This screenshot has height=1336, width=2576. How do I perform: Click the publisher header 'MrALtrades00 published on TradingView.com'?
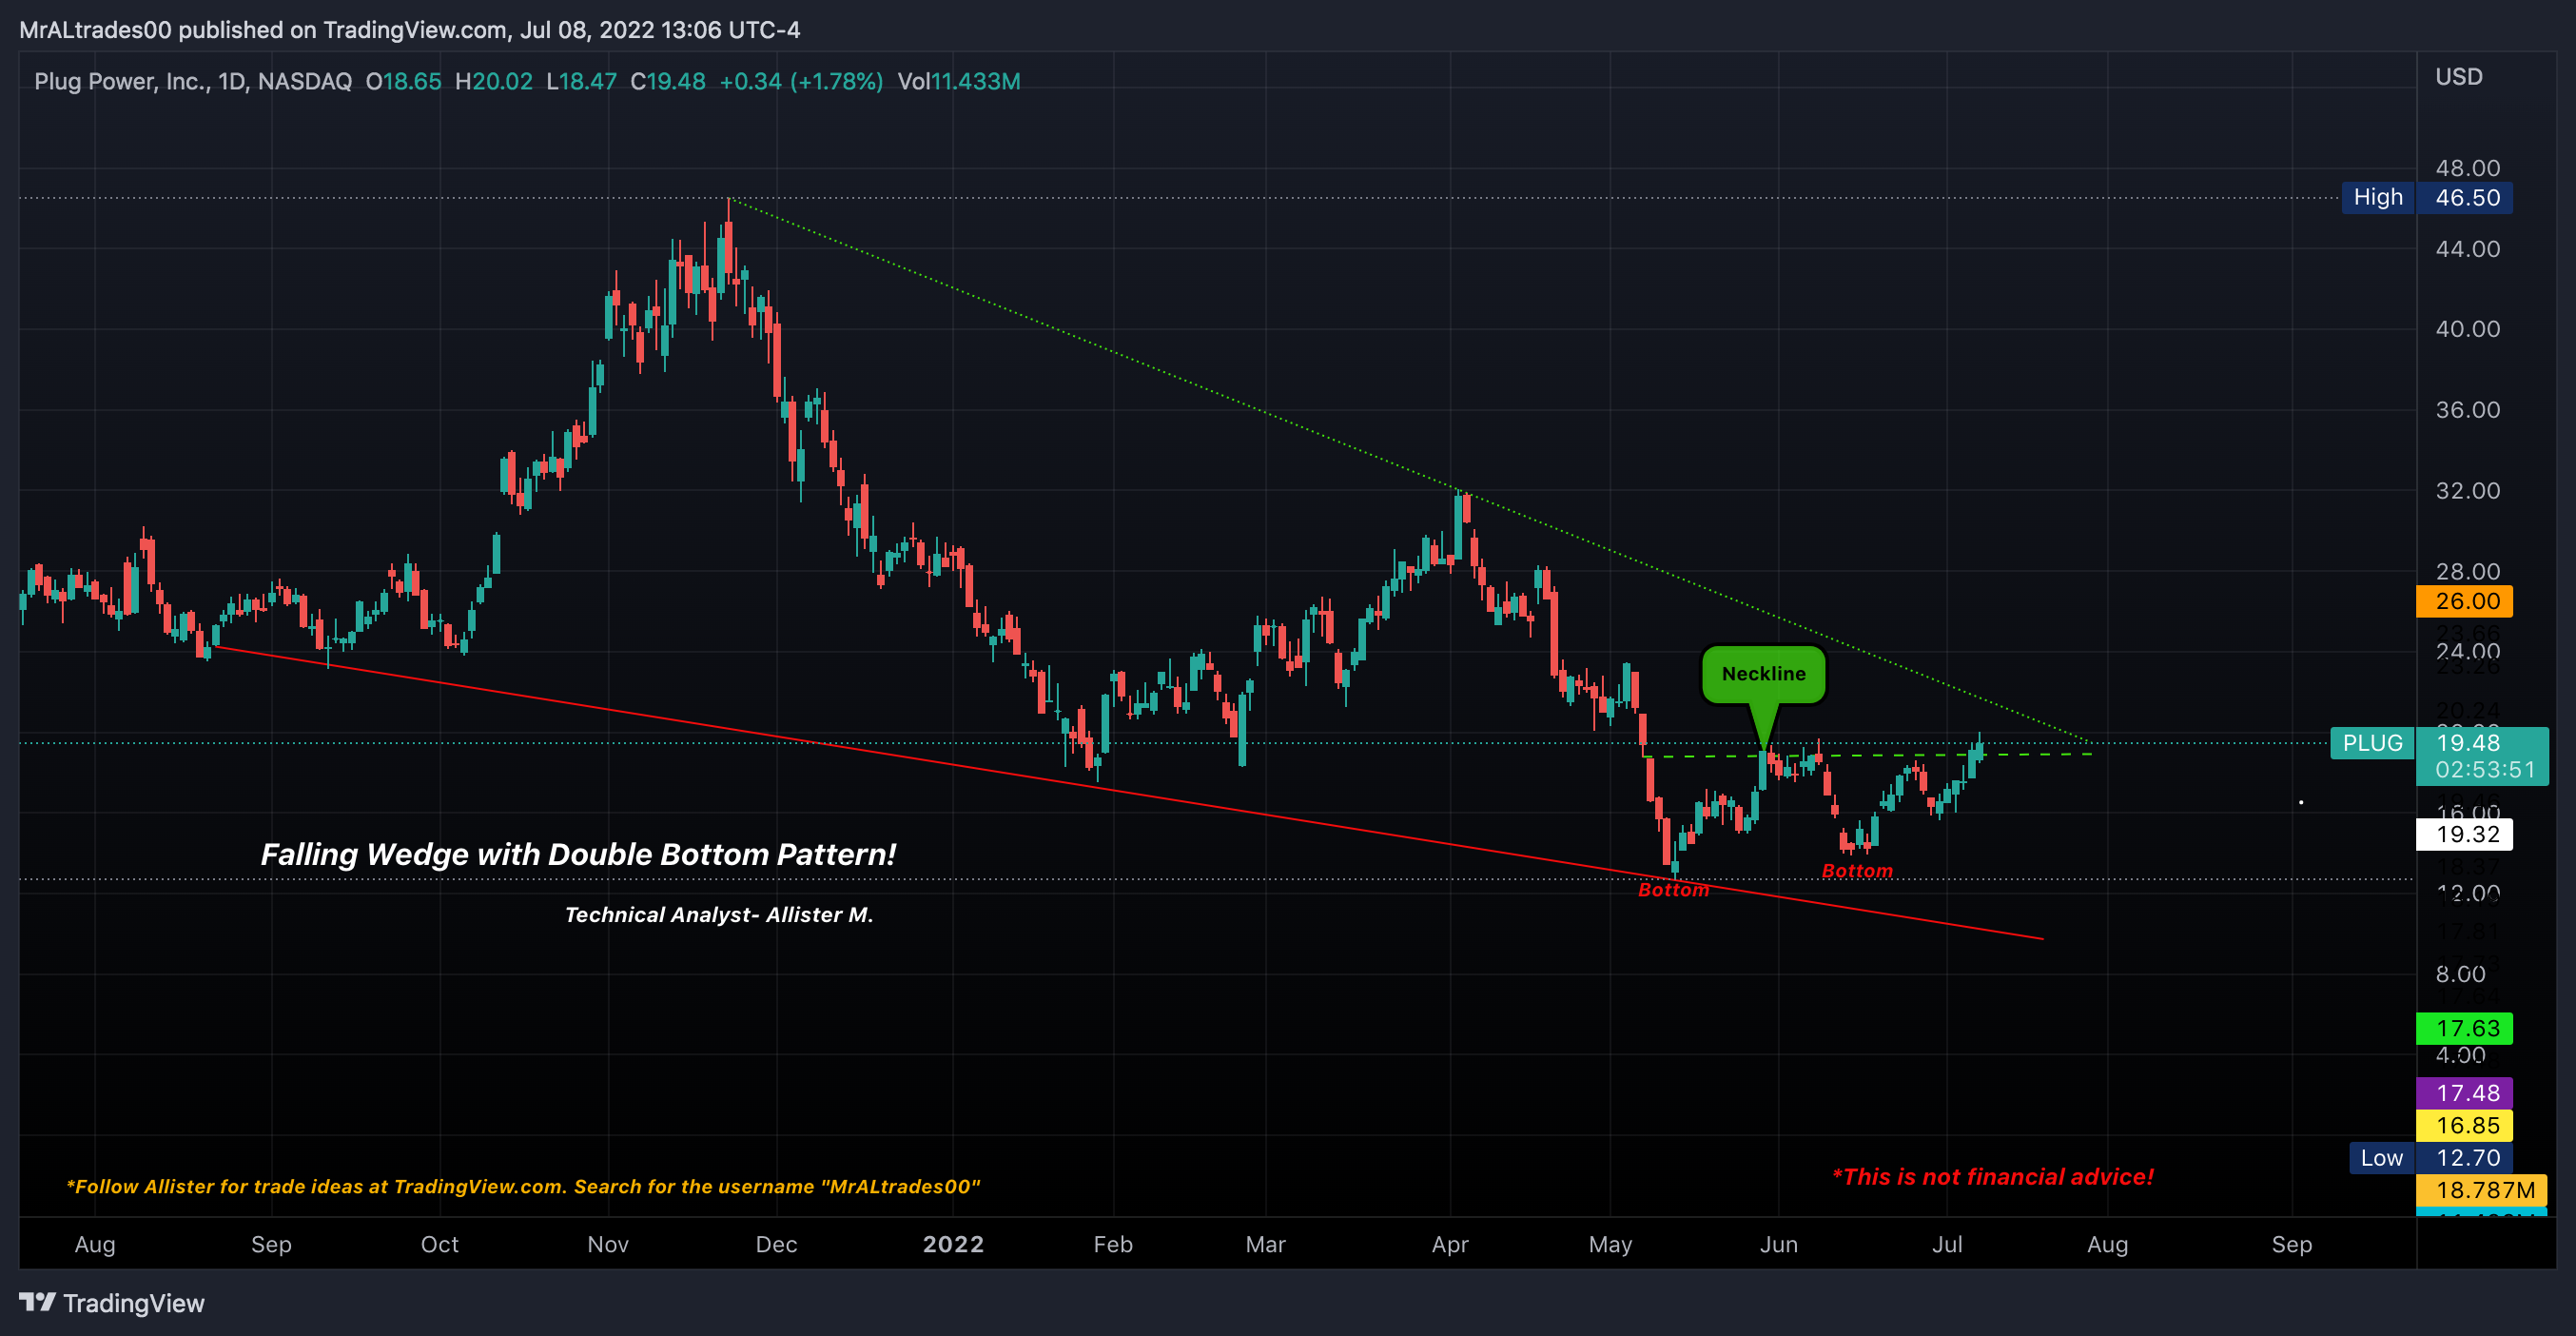[263, 30]
